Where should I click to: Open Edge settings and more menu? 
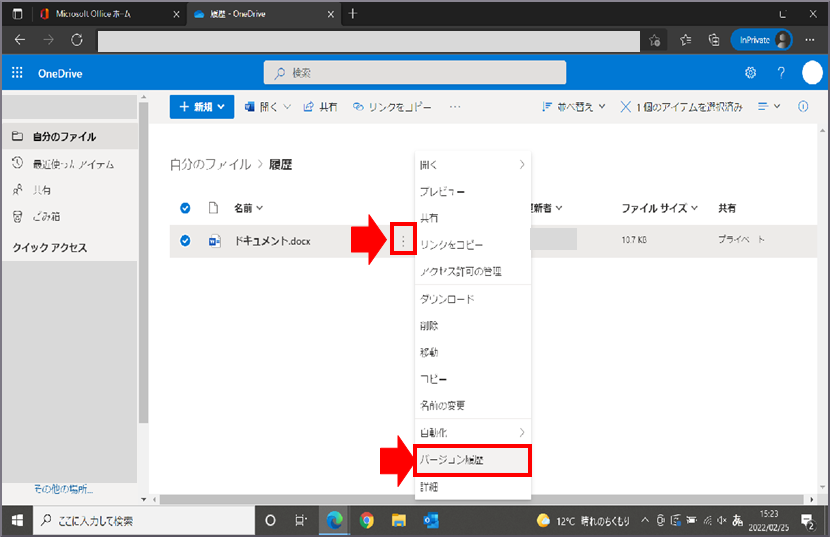[809, 40]
